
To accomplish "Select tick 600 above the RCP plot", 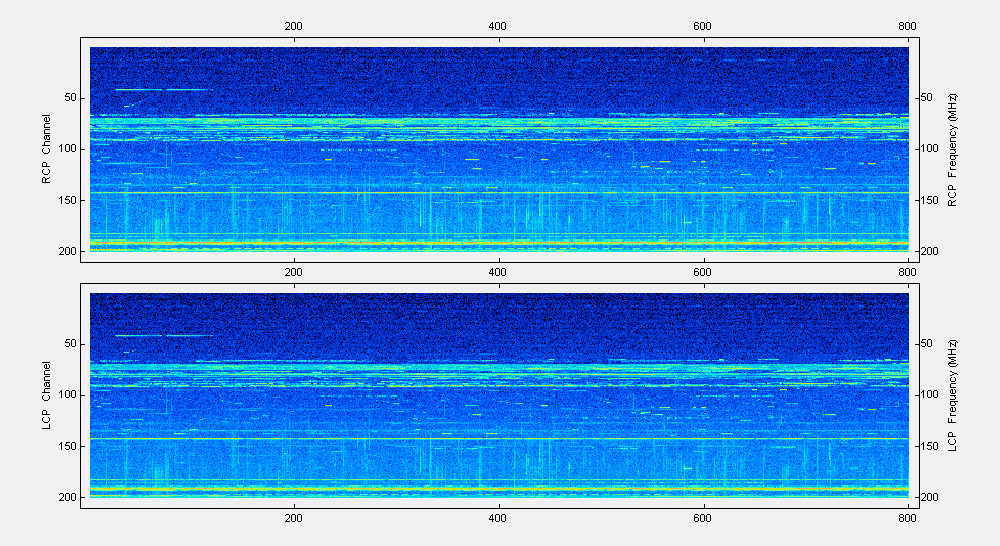I will click(702, 26).
